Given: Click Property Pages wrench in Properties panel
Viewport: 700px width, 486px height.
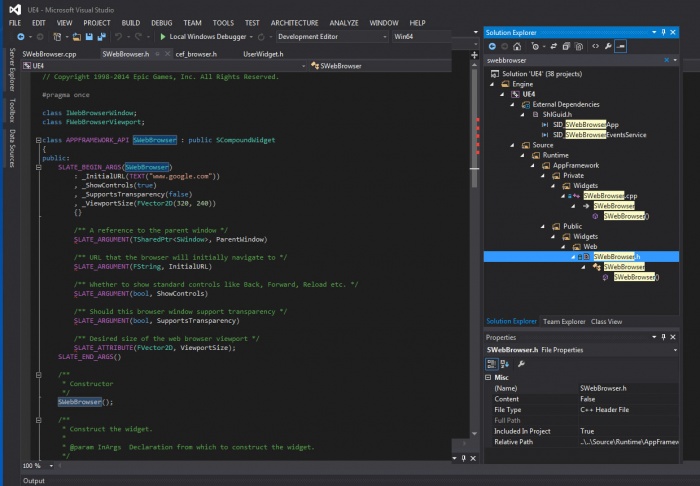Looking at the screenshot, I should pos(522,363).
